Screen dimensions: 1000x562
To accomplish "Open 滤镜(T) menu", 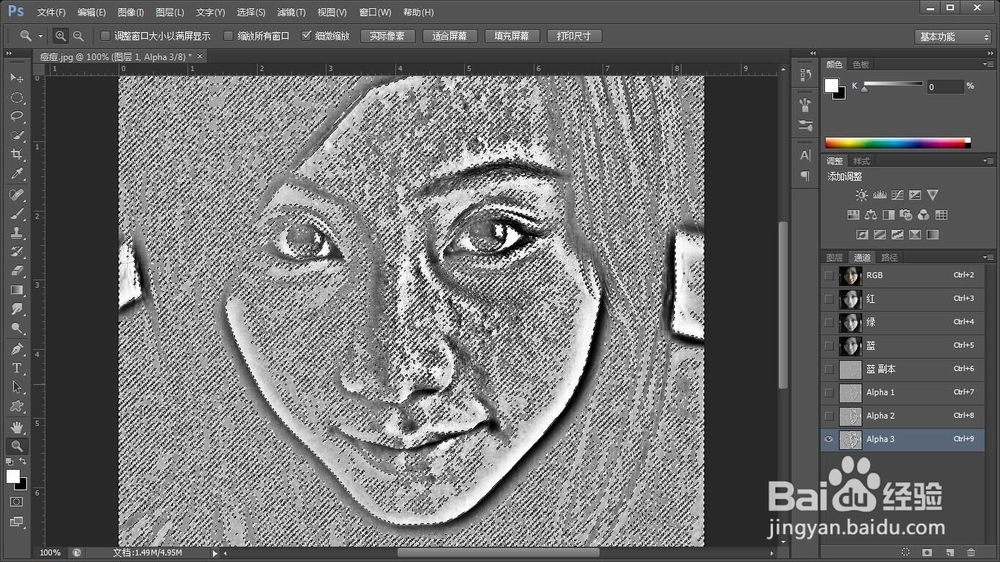I will point(291,12).
